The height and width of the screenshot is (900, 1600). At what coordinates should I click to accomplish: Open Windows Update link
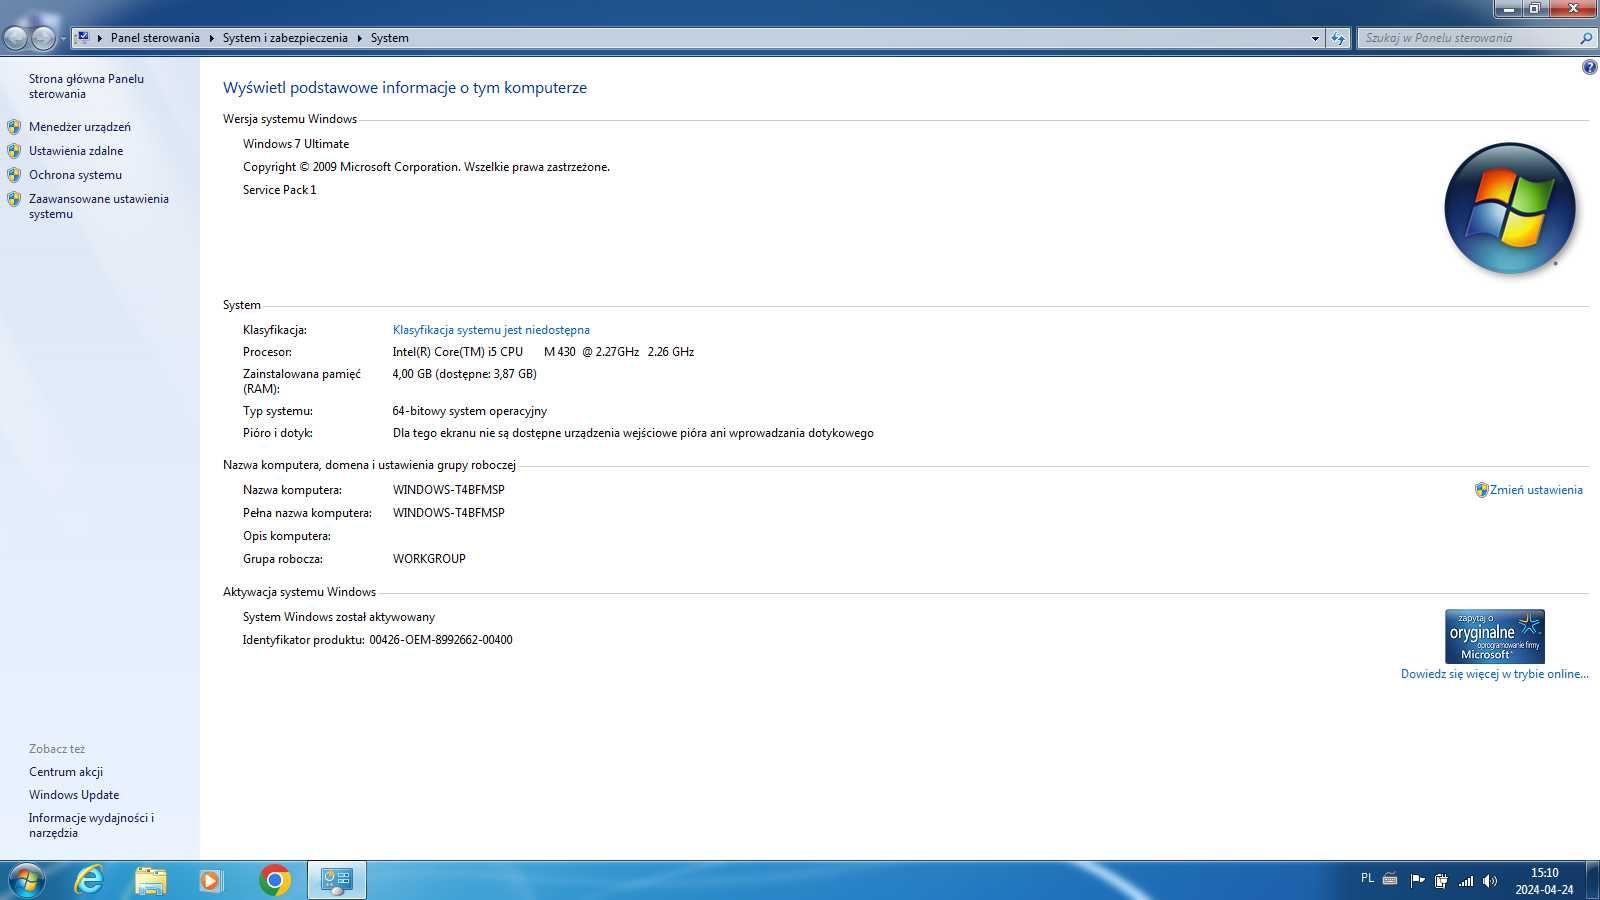pos(74,795)
